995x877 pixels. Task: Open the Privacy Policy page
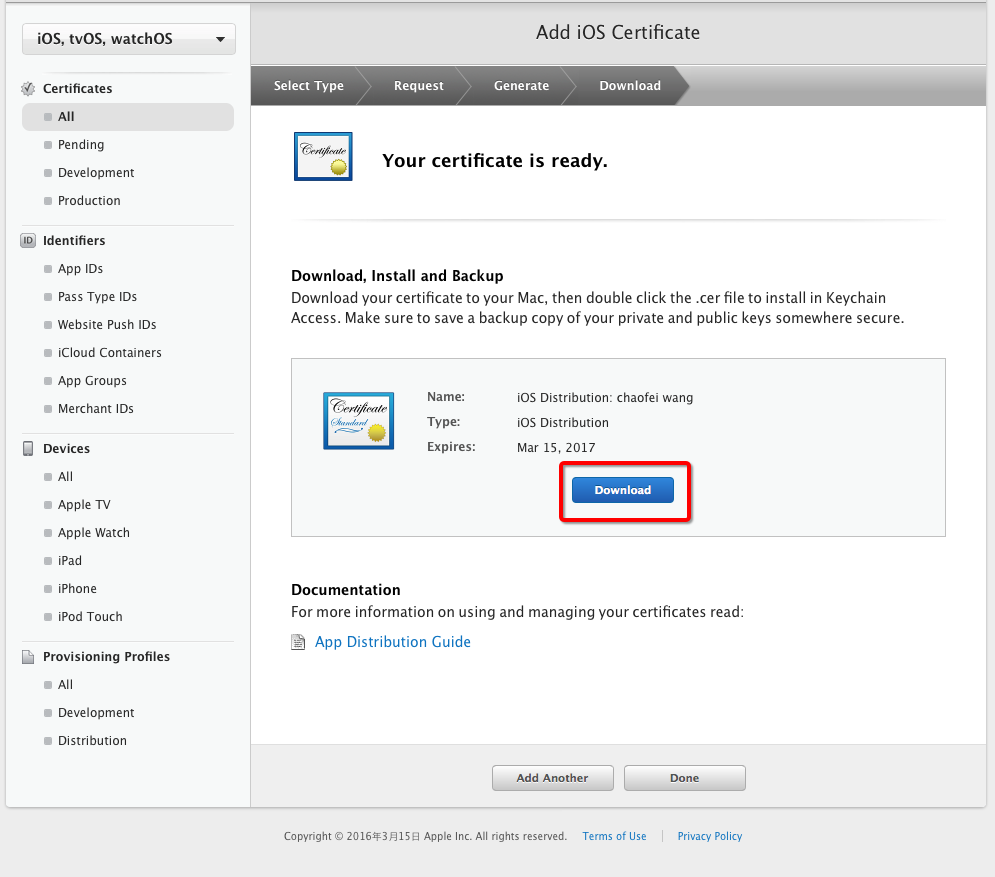pyautogui.click(x=709, y=836)
